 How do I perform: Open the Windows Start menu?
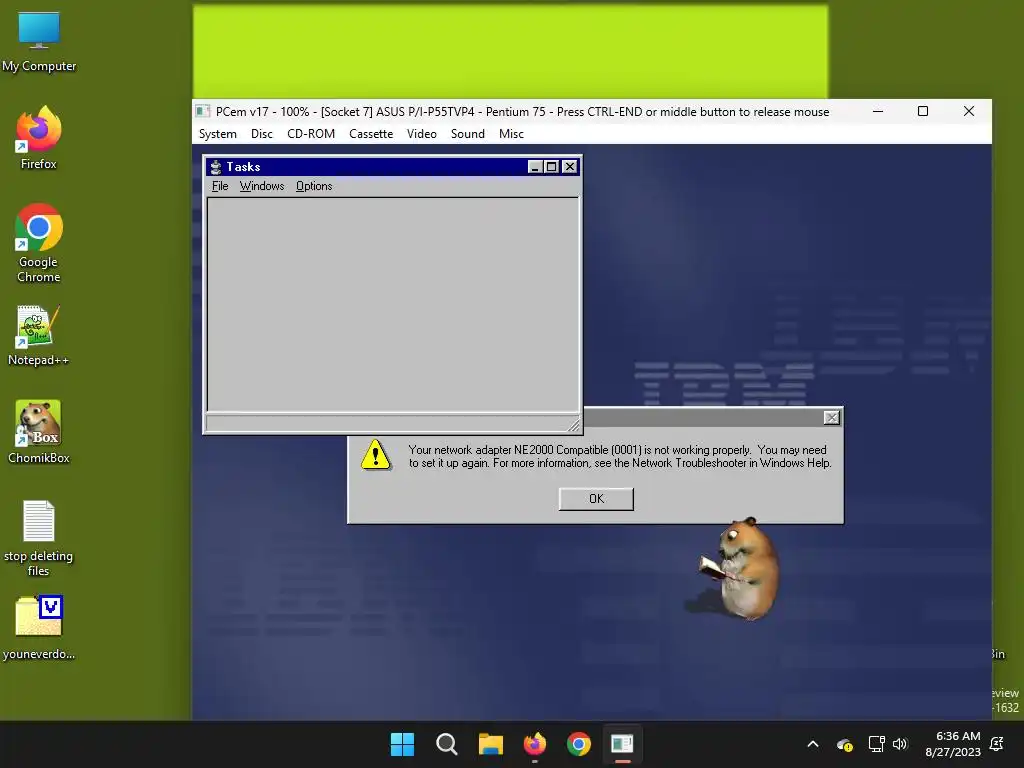[x=402, y=744]
